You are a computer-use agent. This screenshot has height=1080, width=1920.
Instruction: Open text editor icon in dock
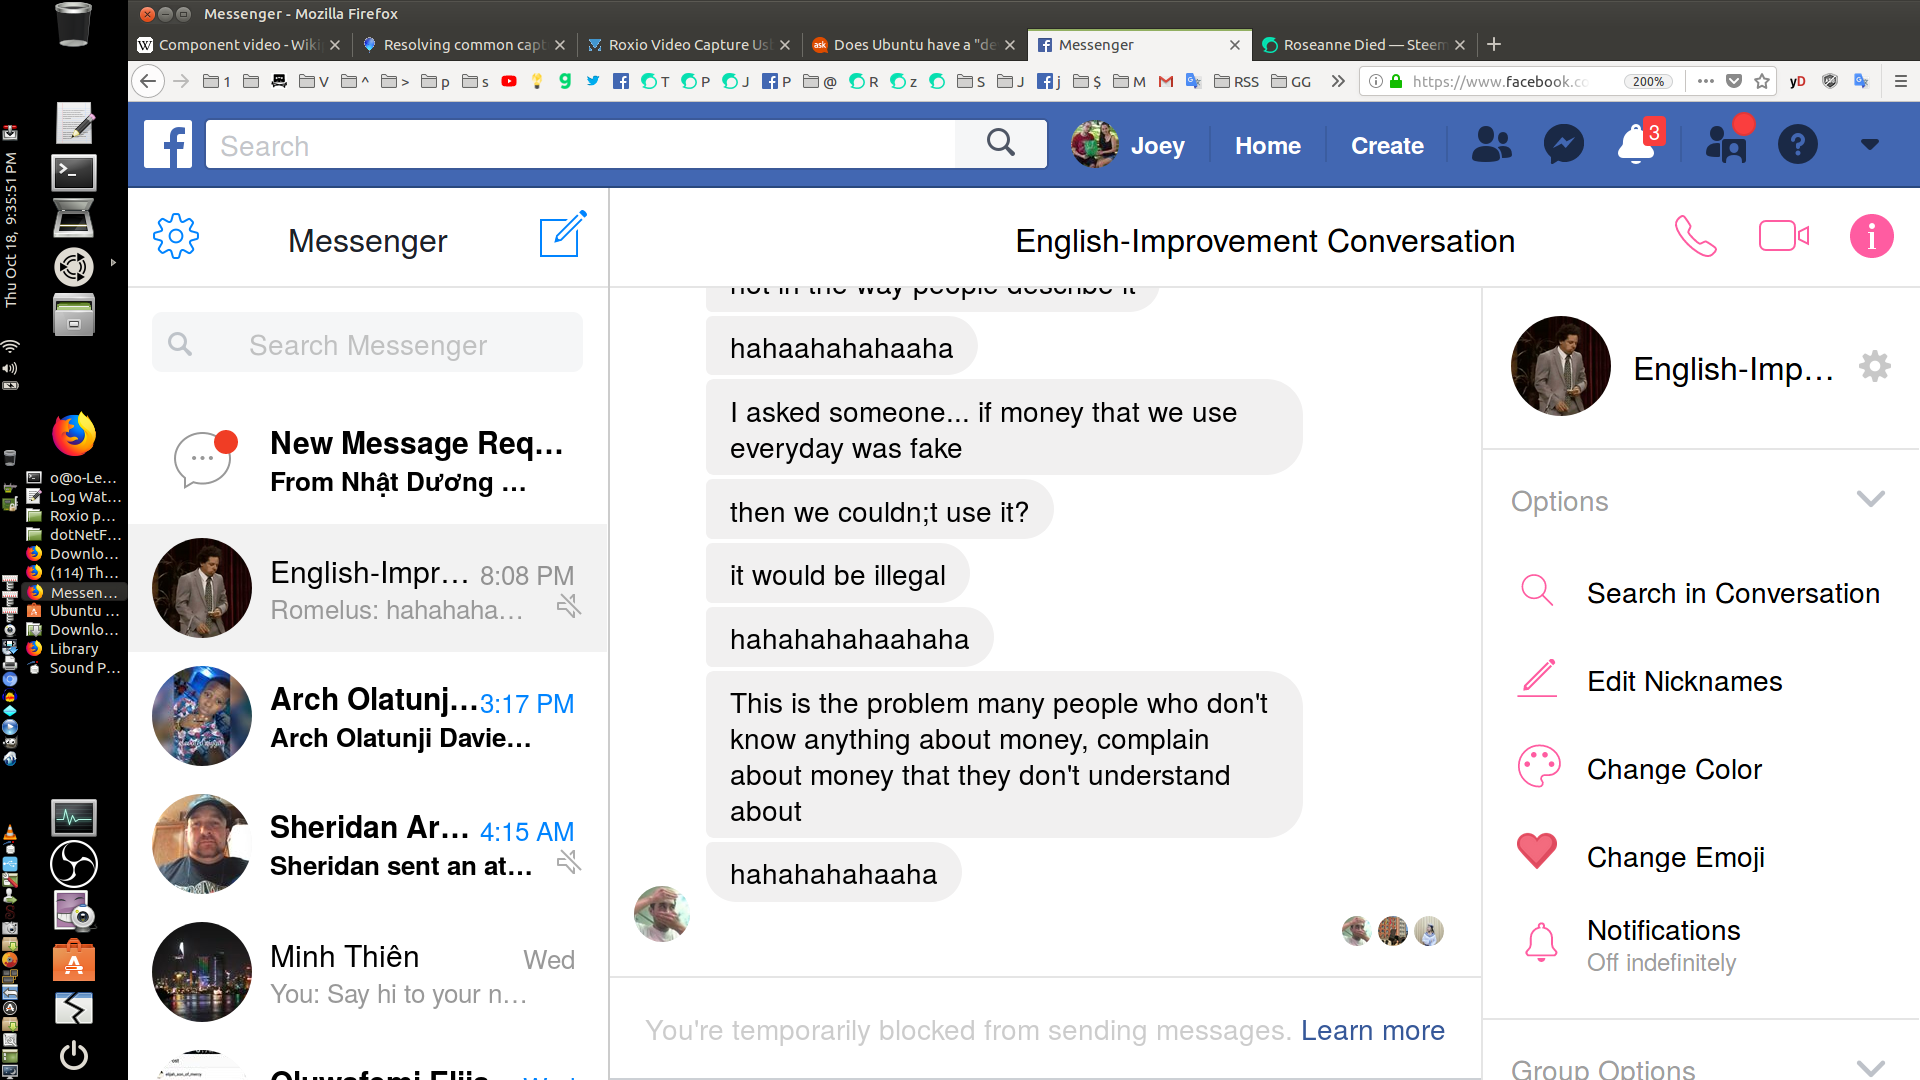coord(74,123)
